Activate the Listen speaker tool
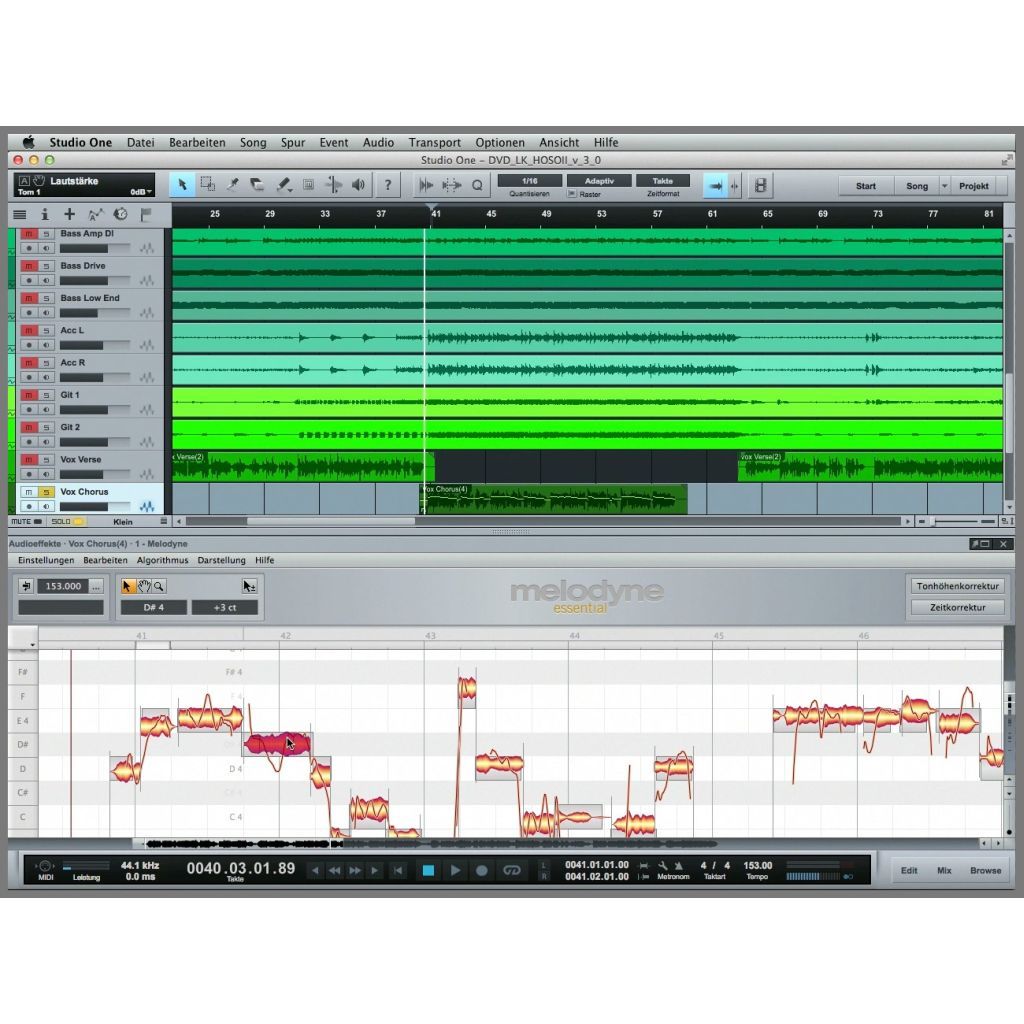1024x1024 pixels. click(359, 185)
